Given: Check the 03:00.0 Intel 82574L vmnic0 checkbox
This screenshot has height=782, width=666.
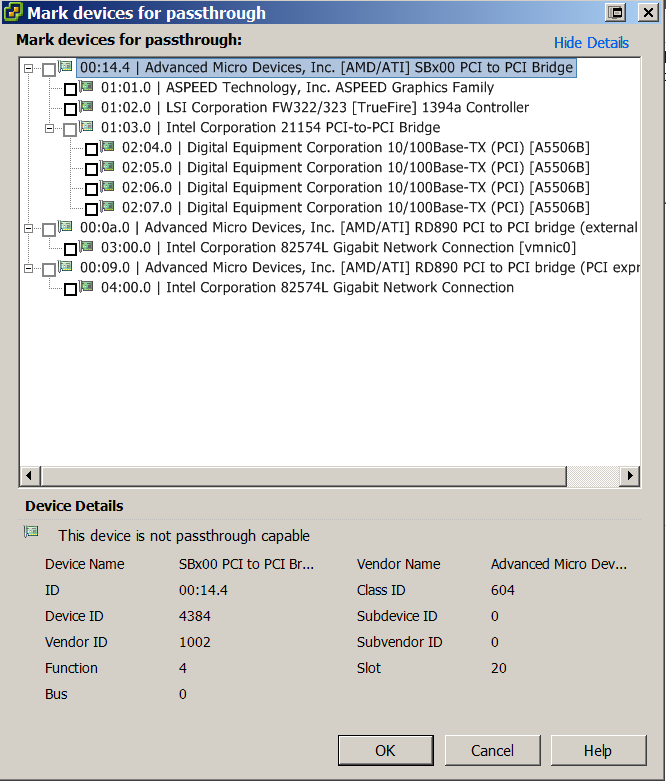Looking at the screenshot, I should pos(70,249).
